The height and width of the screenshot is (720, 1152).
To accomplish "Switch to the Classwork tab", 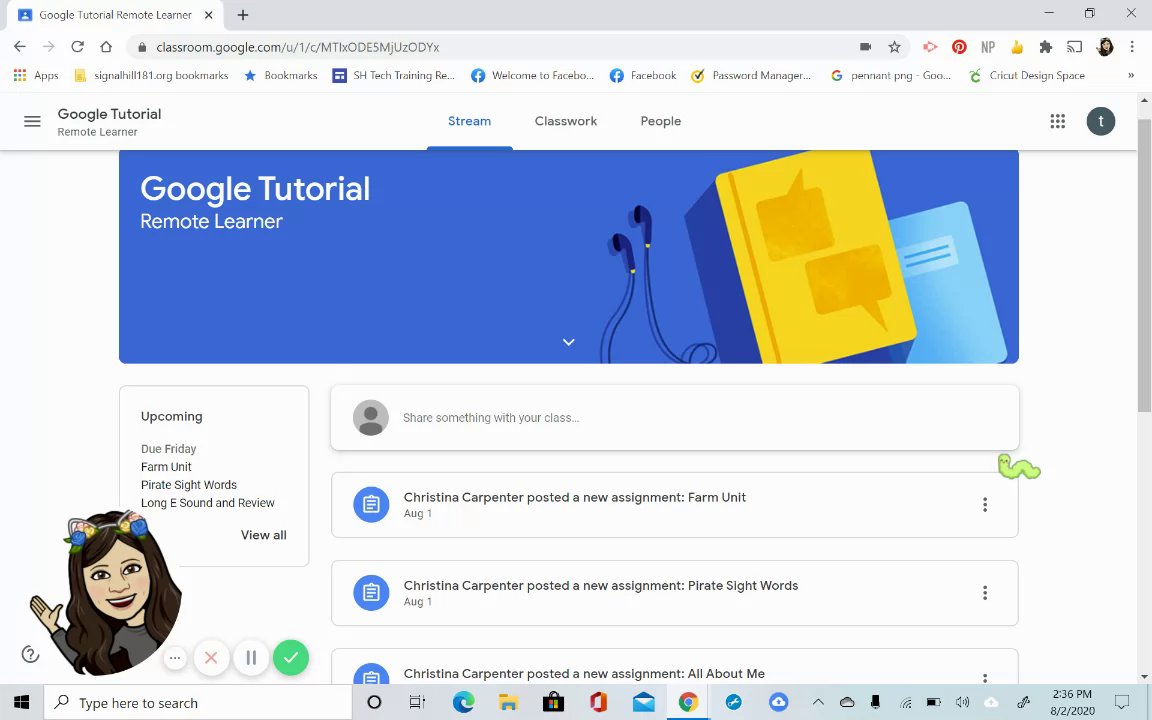I will pos(566,121).
